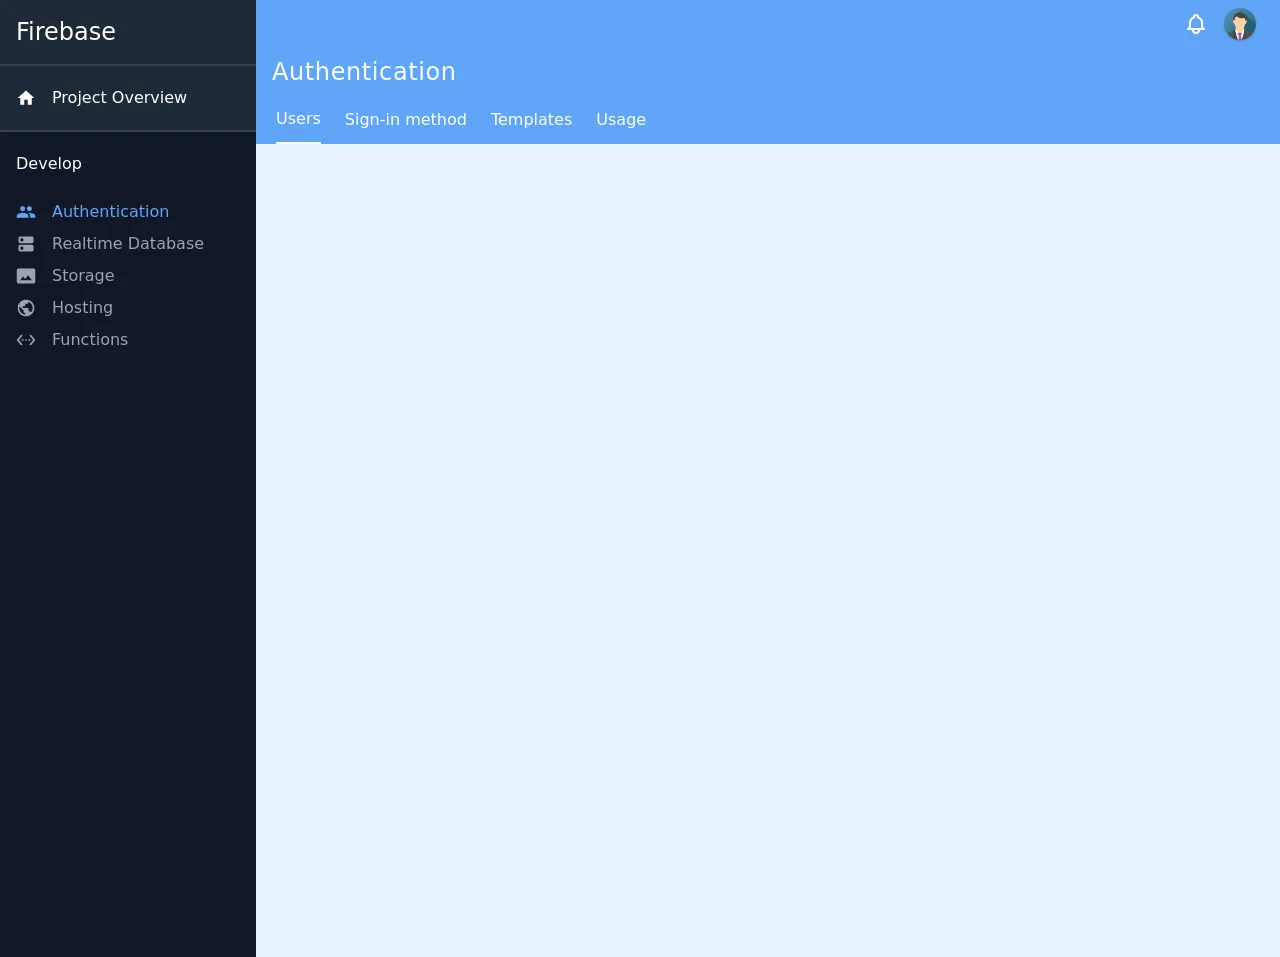Image resolution: width=1280 pixels, height=957 pixels.
Task: Open the user profile avatar
Action: click(x=1239, y=24)
